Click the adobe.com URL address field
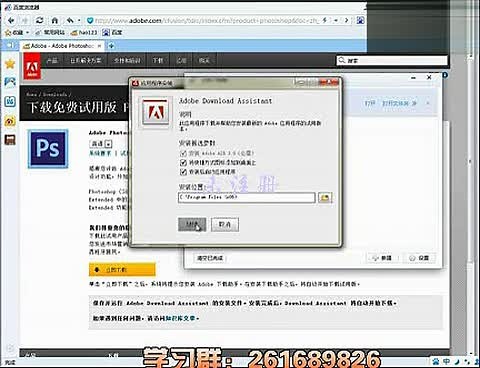This screenshot has width=480, height=368. tap(207, 20)
